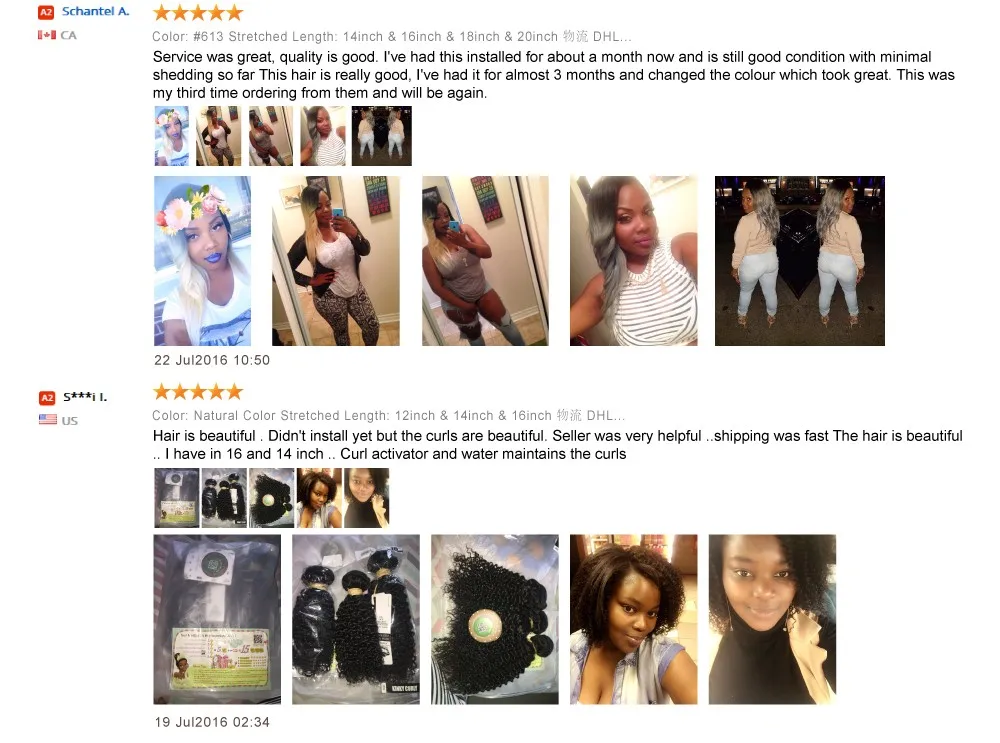
Task: Click the US flag icon
Action: 48,420
